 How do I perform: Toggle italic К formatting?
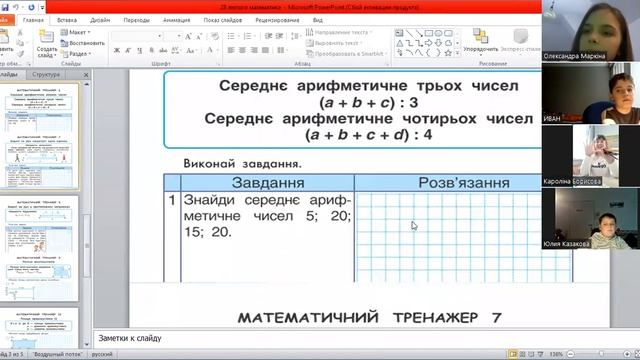point(128,50)
